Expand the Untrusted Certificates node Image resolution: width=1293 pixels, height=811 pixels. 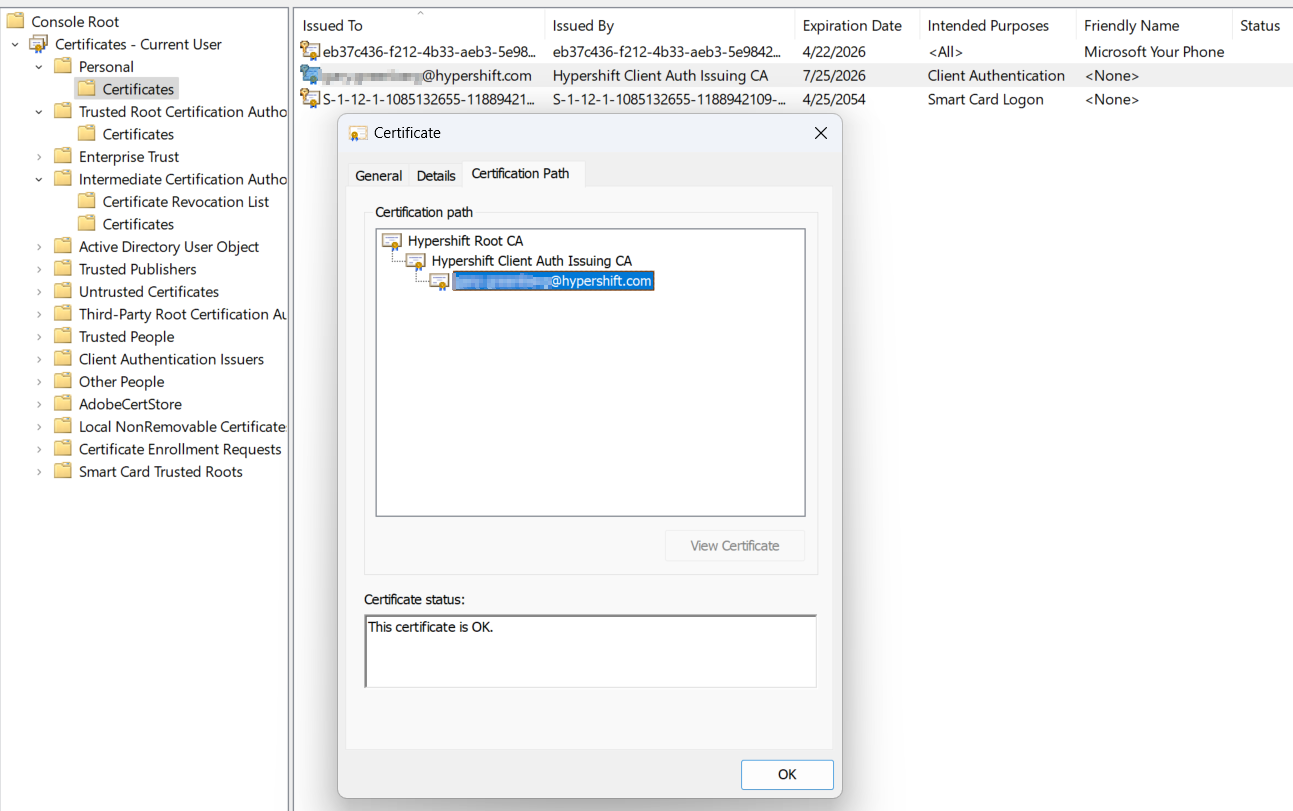pos(39,291)
